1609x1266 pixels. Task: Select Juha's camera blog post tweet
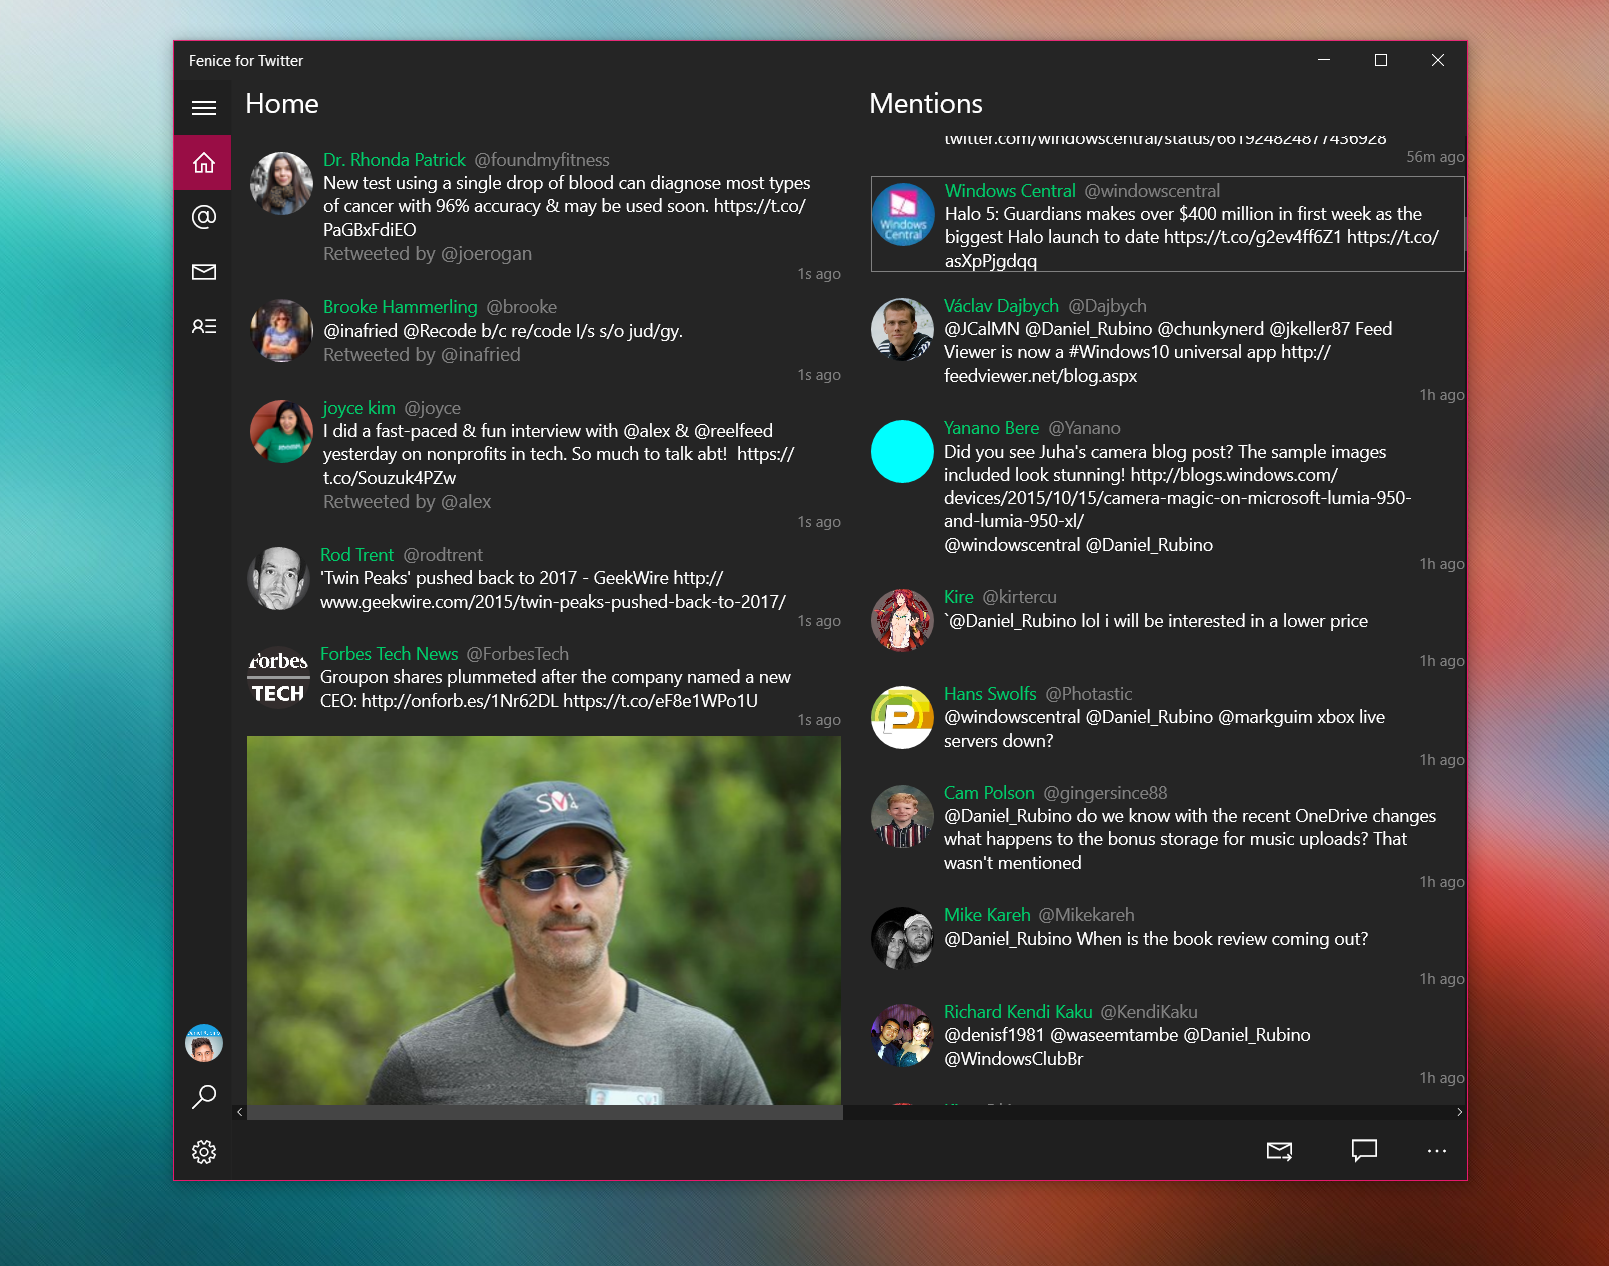[x=1177, y=498]
